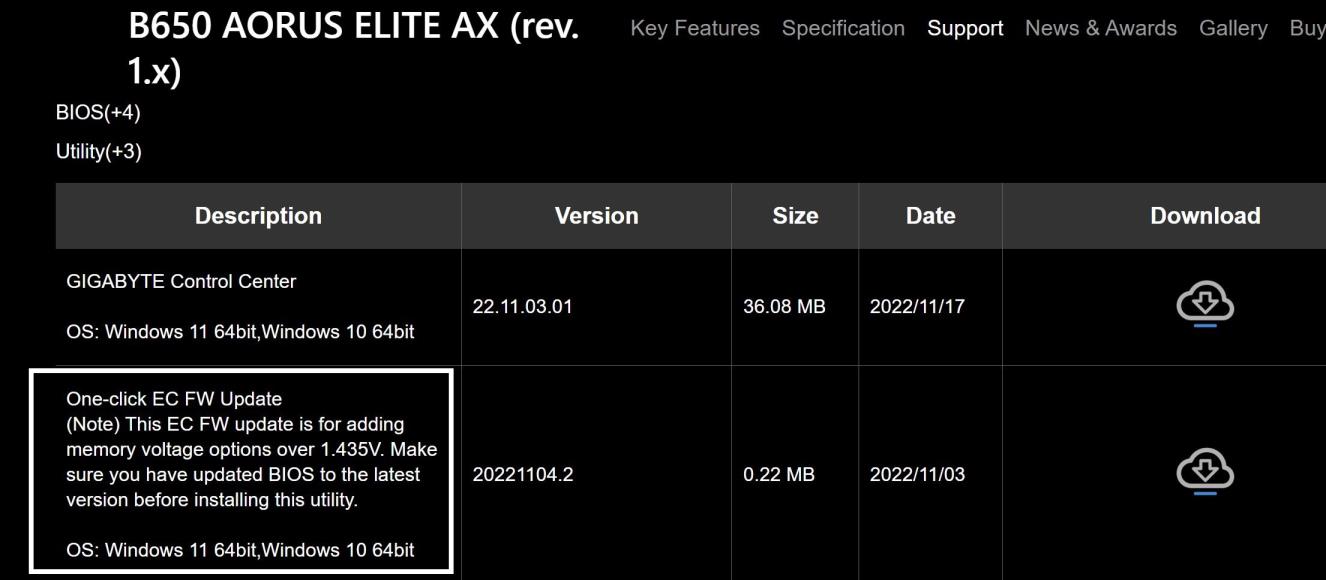Open the Key Features tab
The height and width of the screenshot is (580, 1326).
[x=695, y=29]
